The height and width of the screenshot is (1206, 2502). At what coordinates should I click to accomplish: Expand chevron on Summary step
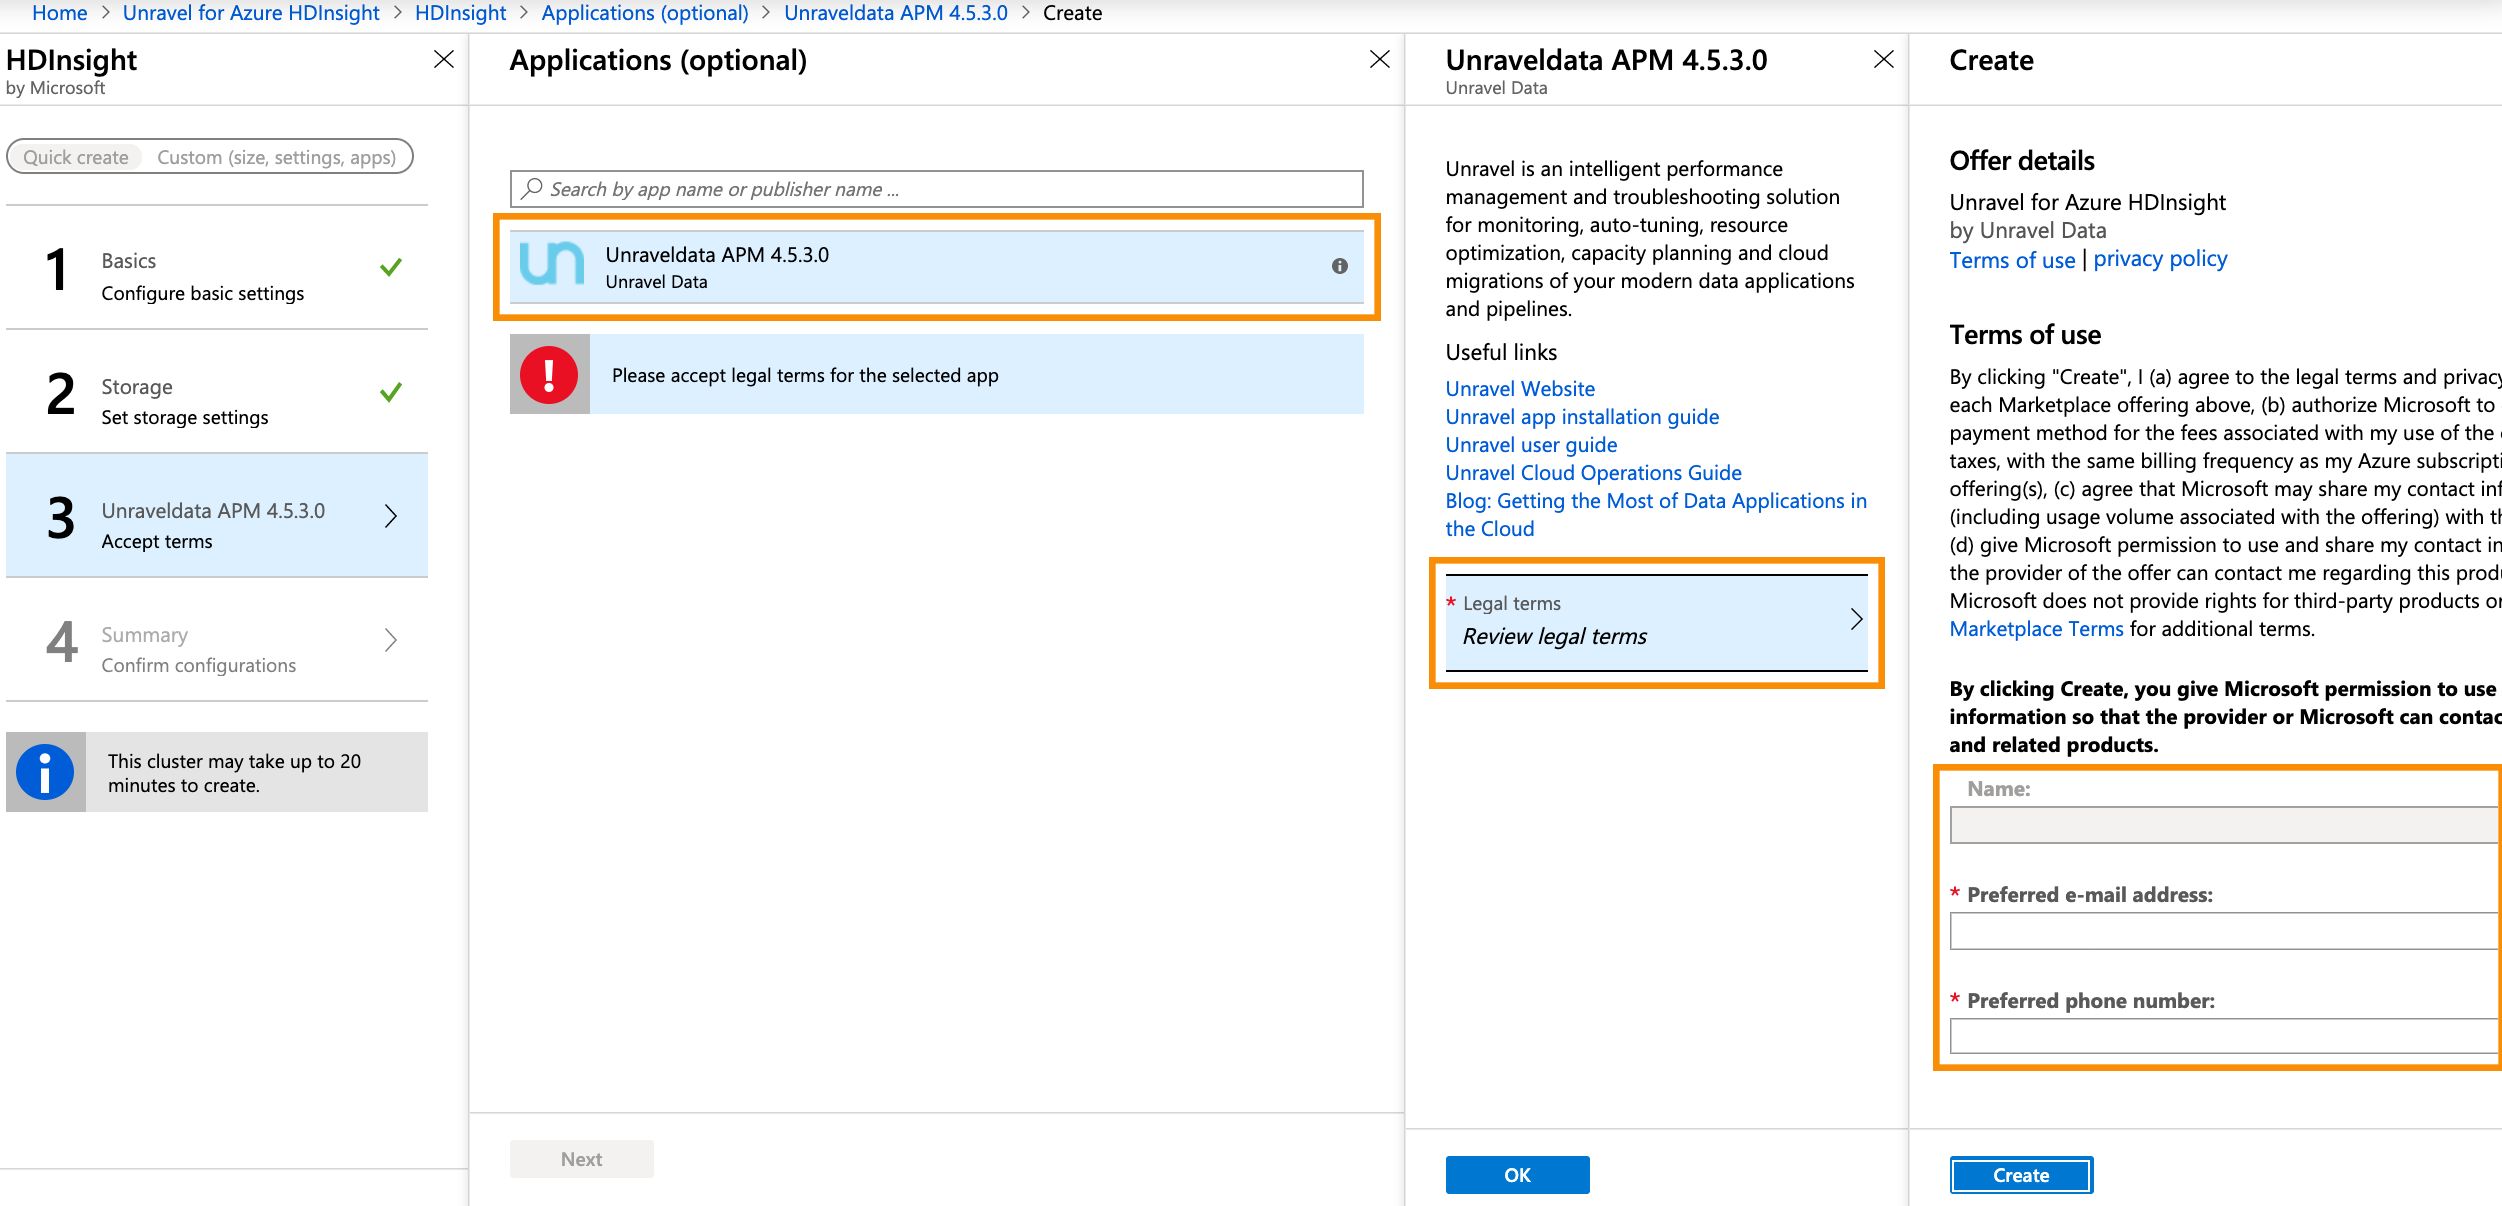[391, 640]
